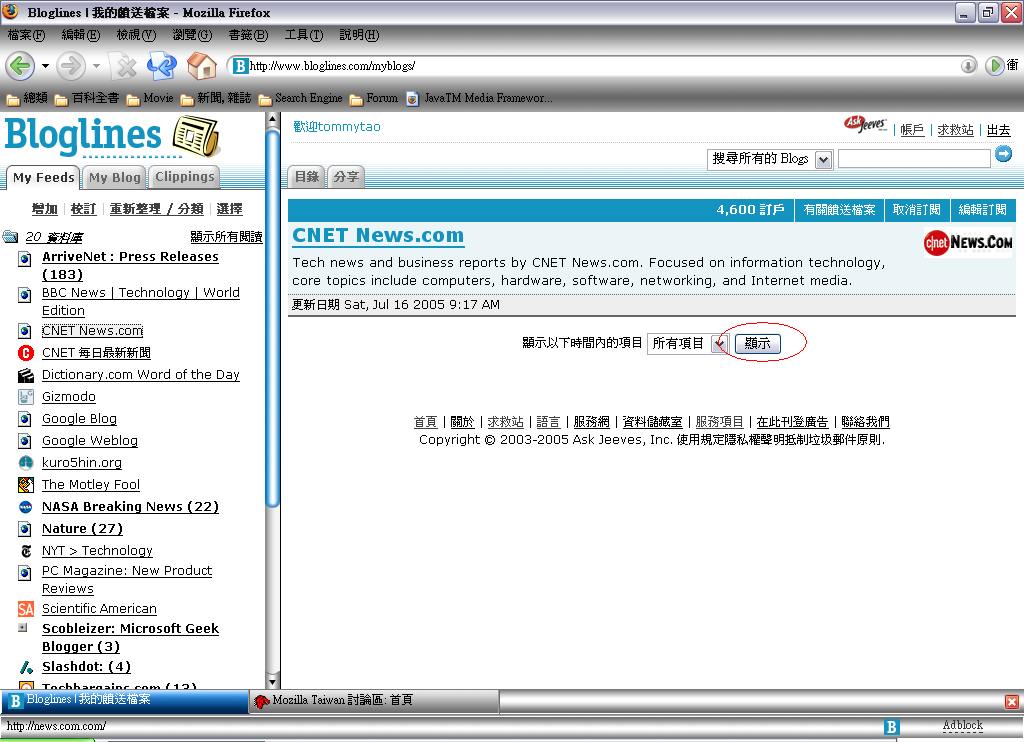Click the 4,600 訂戶 subscribers link
This screenshot has height=742, width=1024.
click(750, 210)
